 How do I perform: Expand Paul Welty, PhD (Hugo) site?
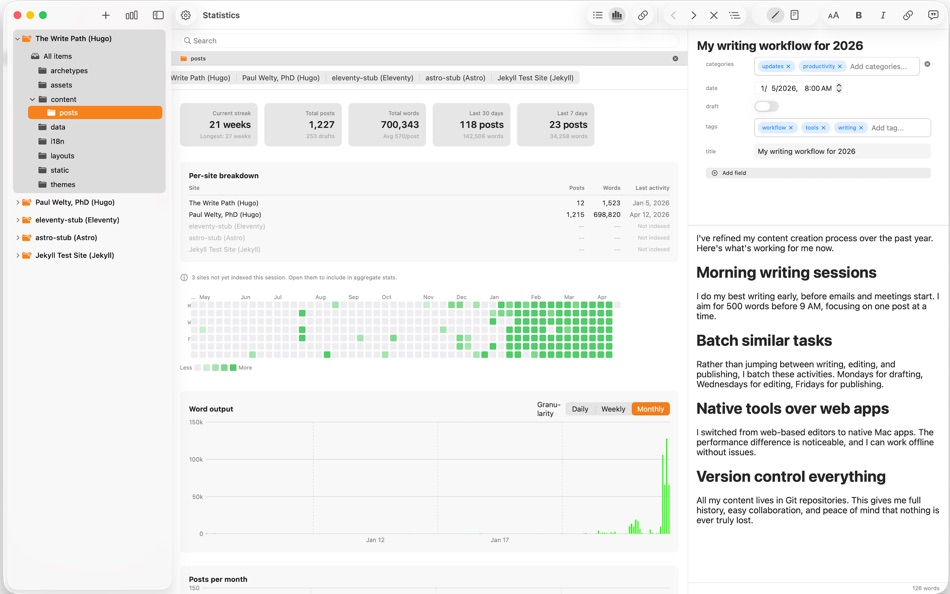pyautogui.click(x=18, y=202)
